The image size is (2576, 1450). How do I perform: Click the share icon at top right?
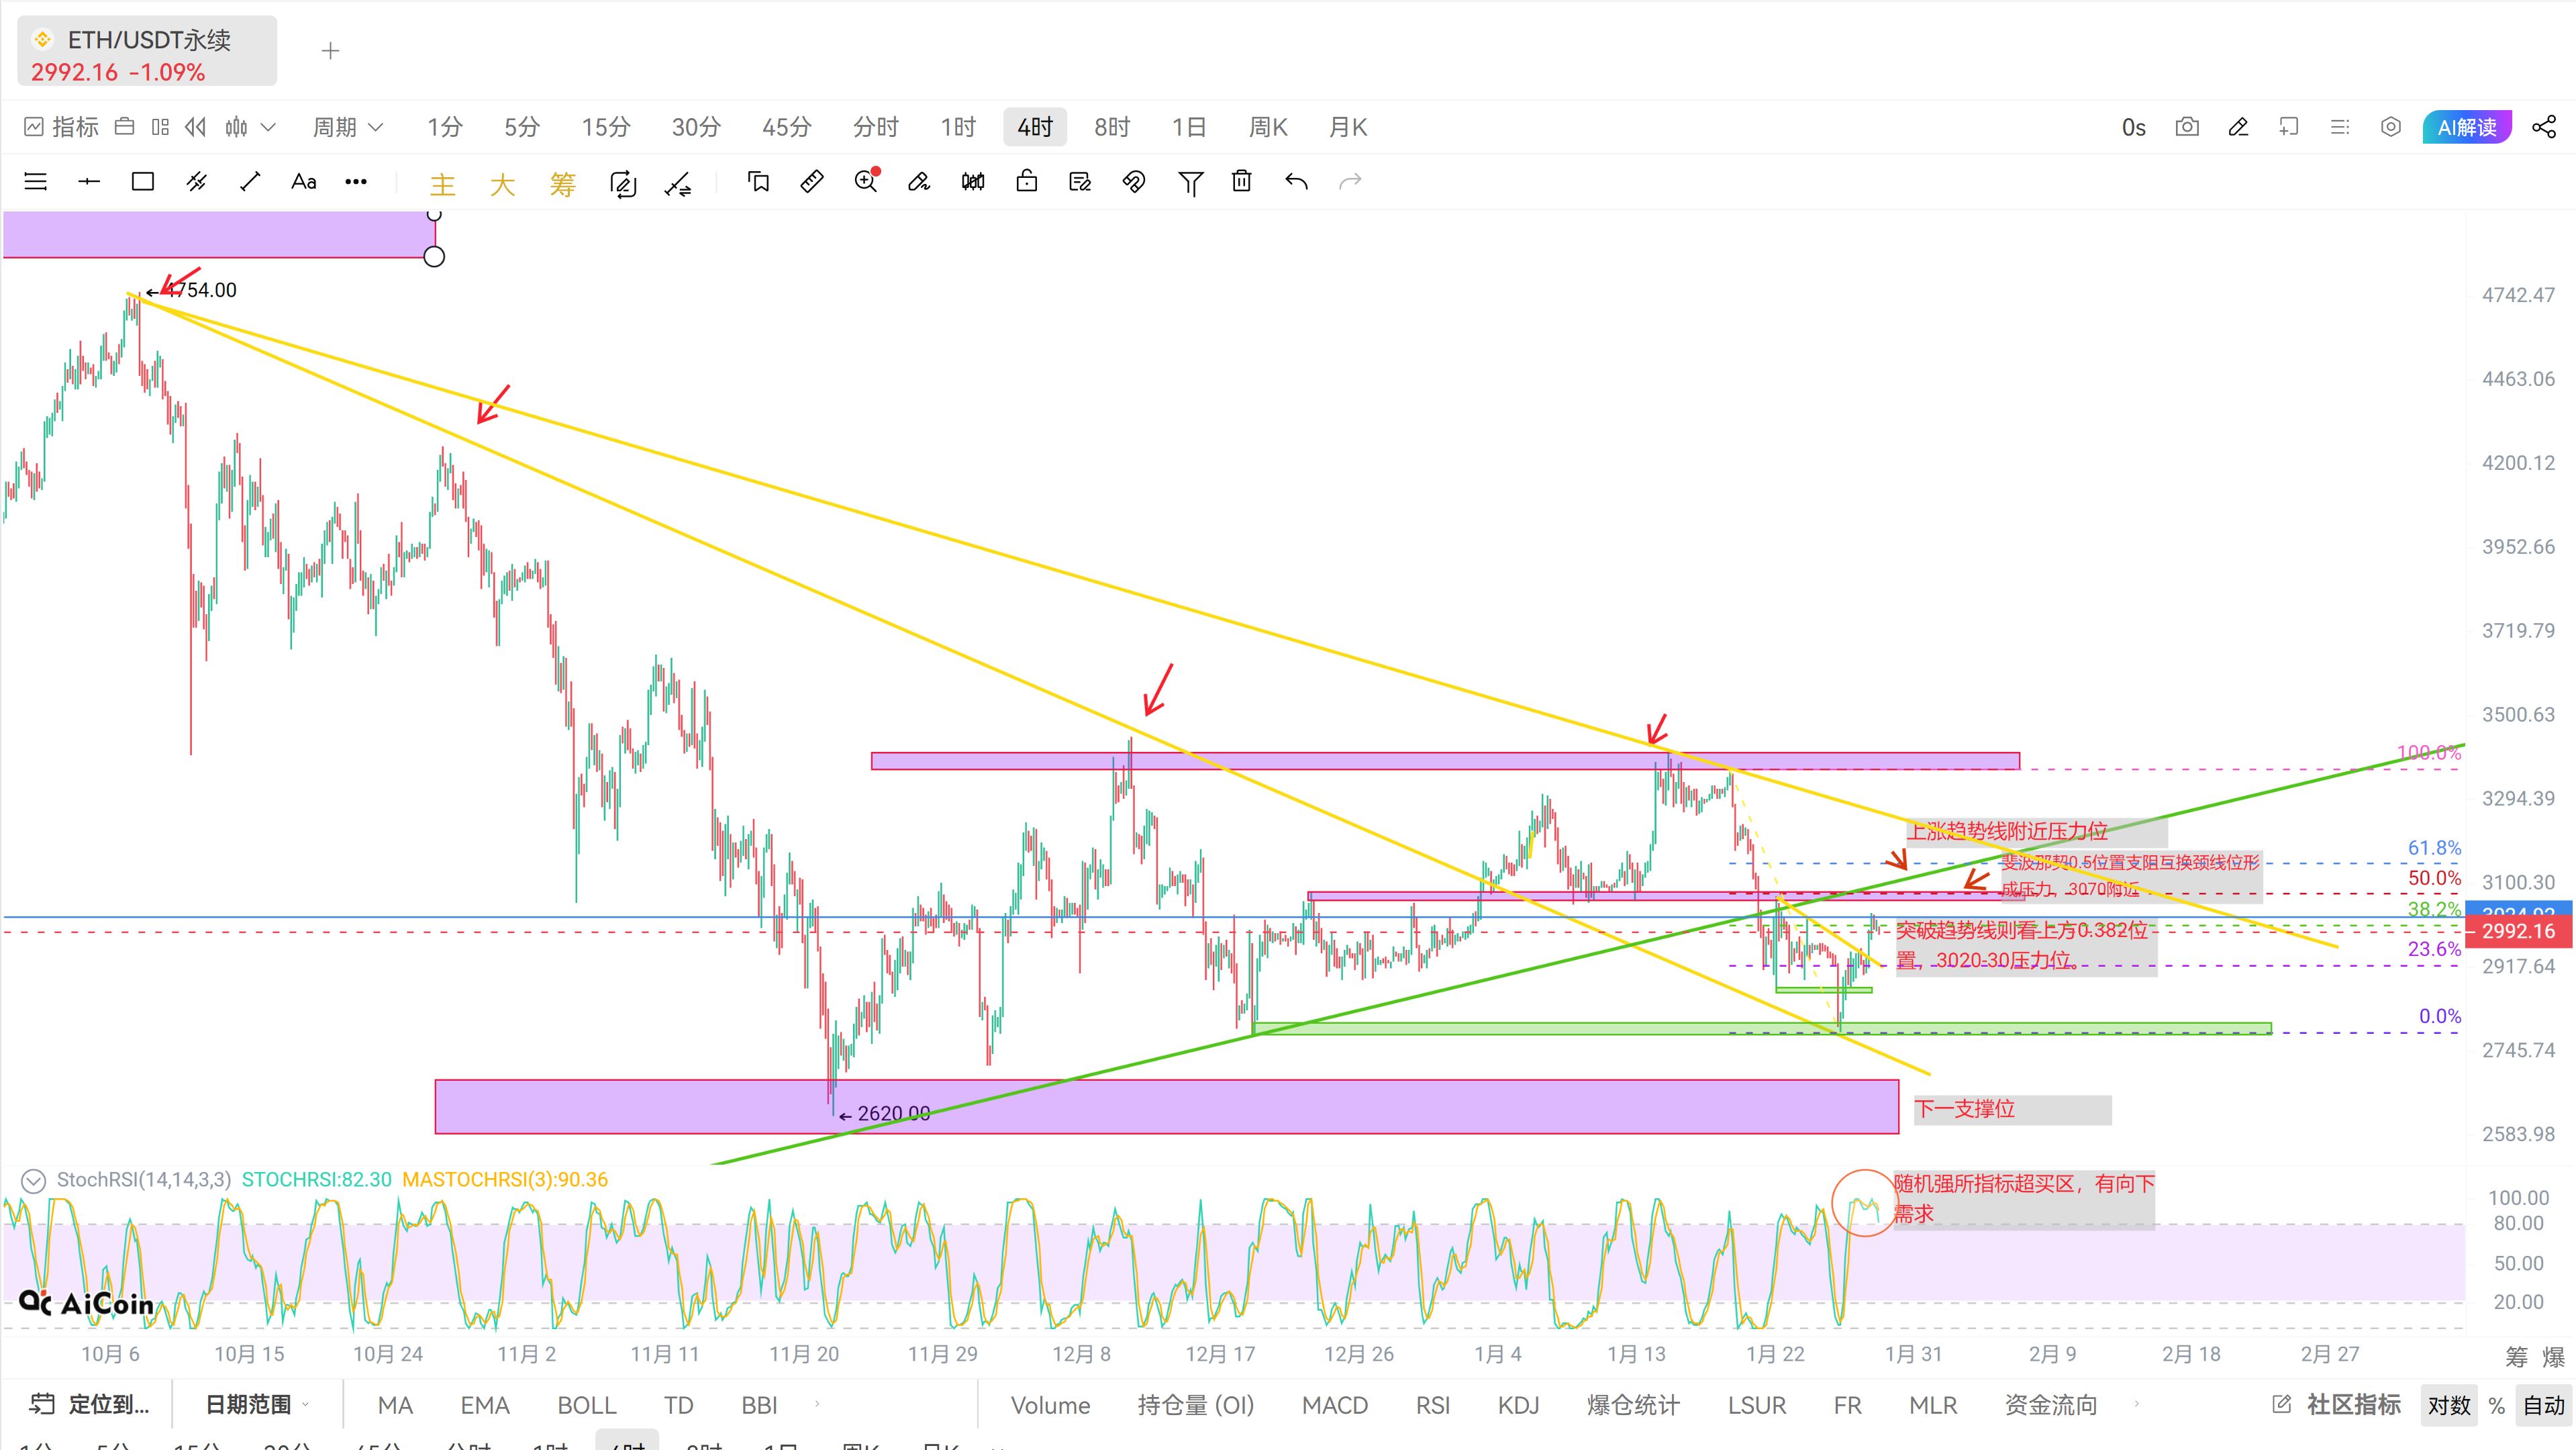point(2544,127)
